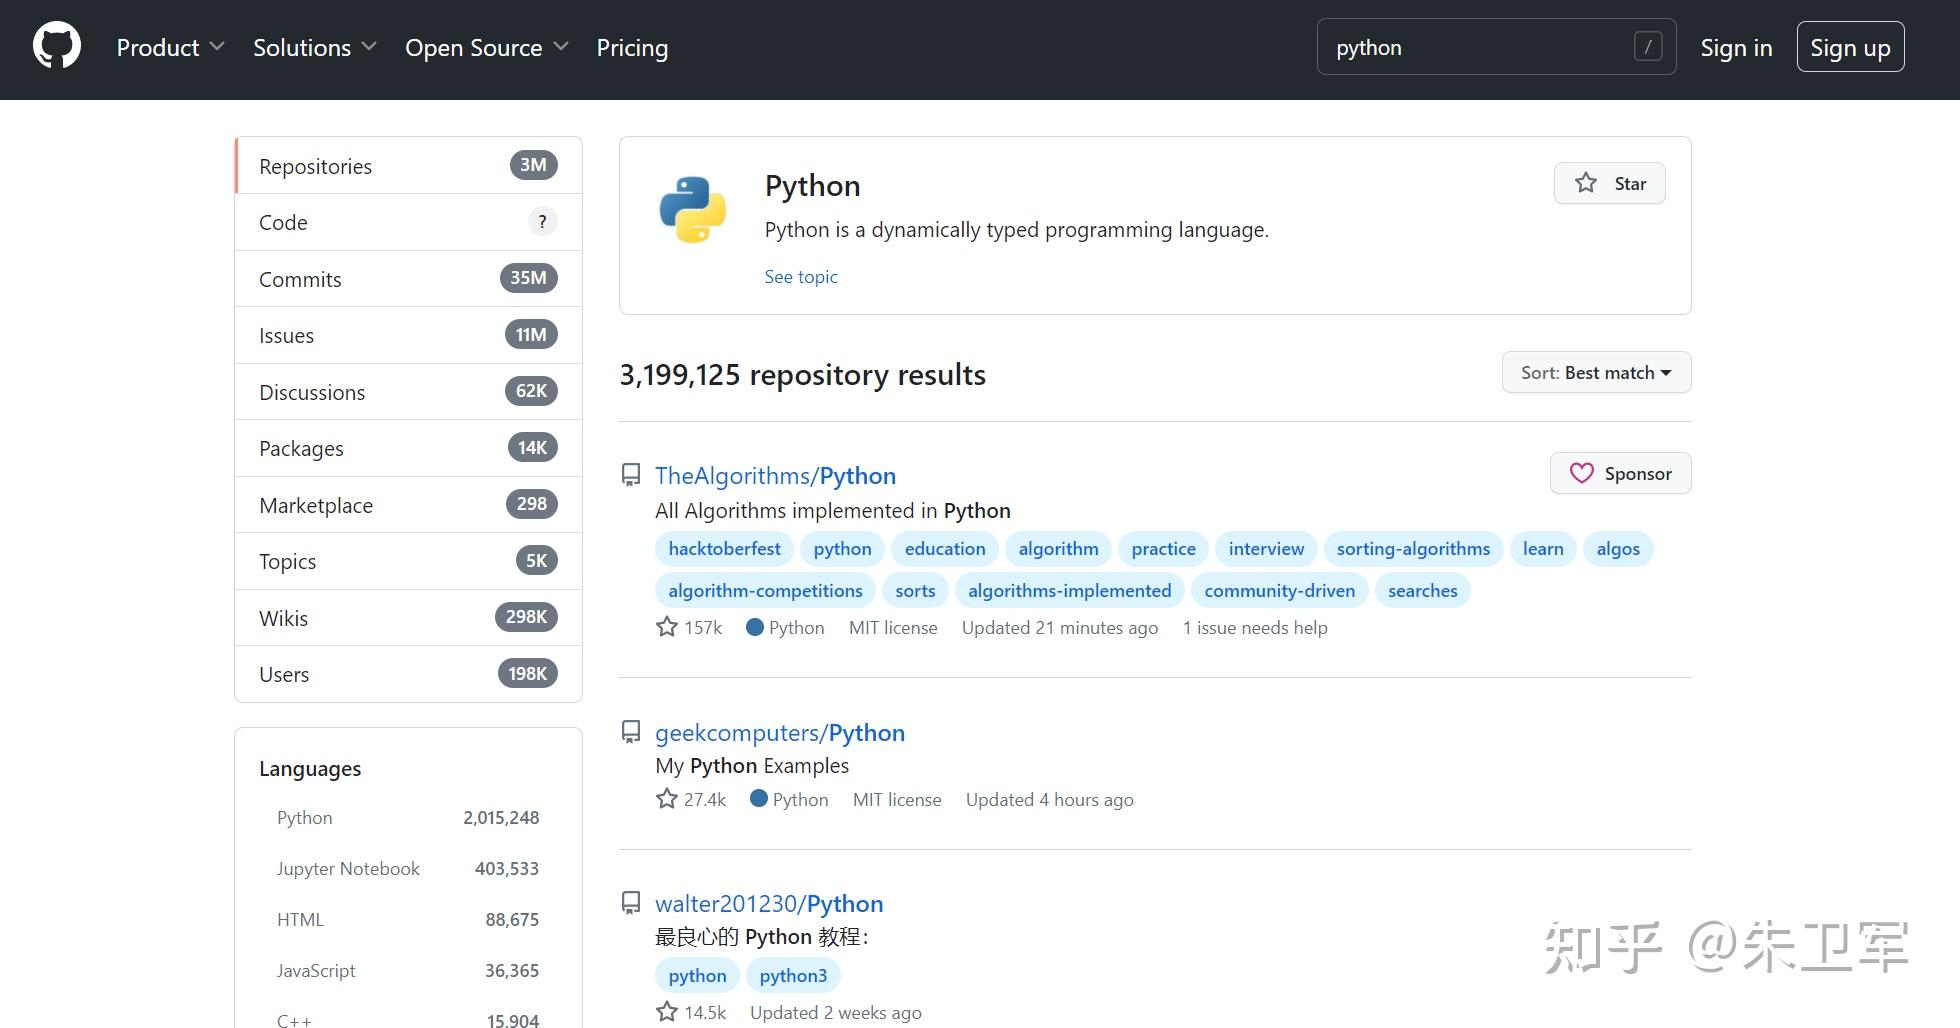The width and height of the screenshot is (1960, 1028).
Task: Click Python language dot for geekcomputers result
Action: (759, 799)
